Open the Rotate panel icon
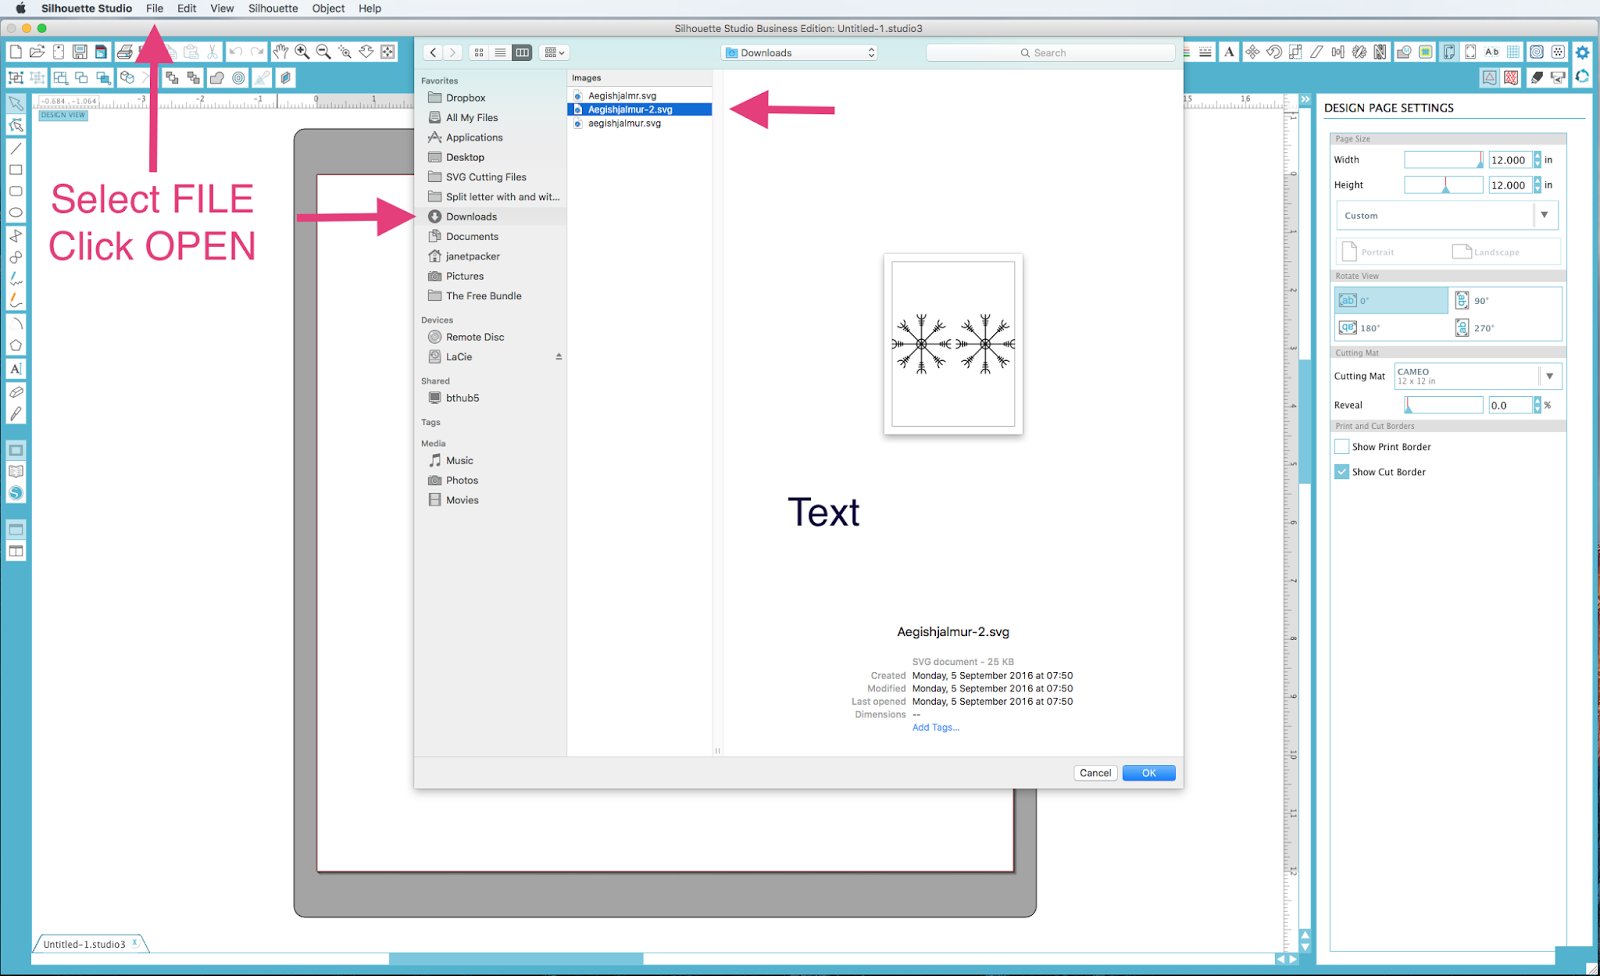 [1274, 52]
